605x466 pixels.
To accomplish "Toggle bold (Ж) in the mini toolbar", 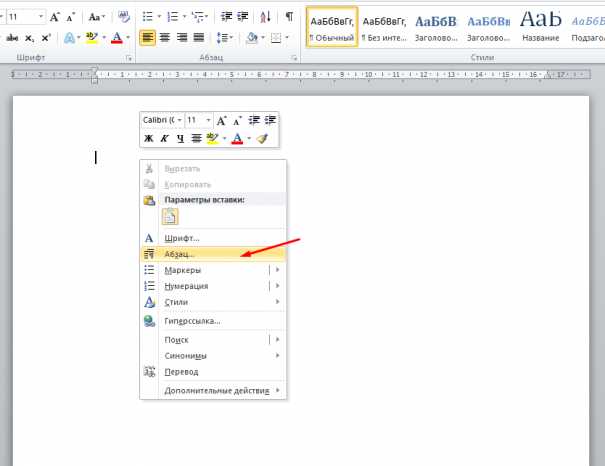I will 148,138.
